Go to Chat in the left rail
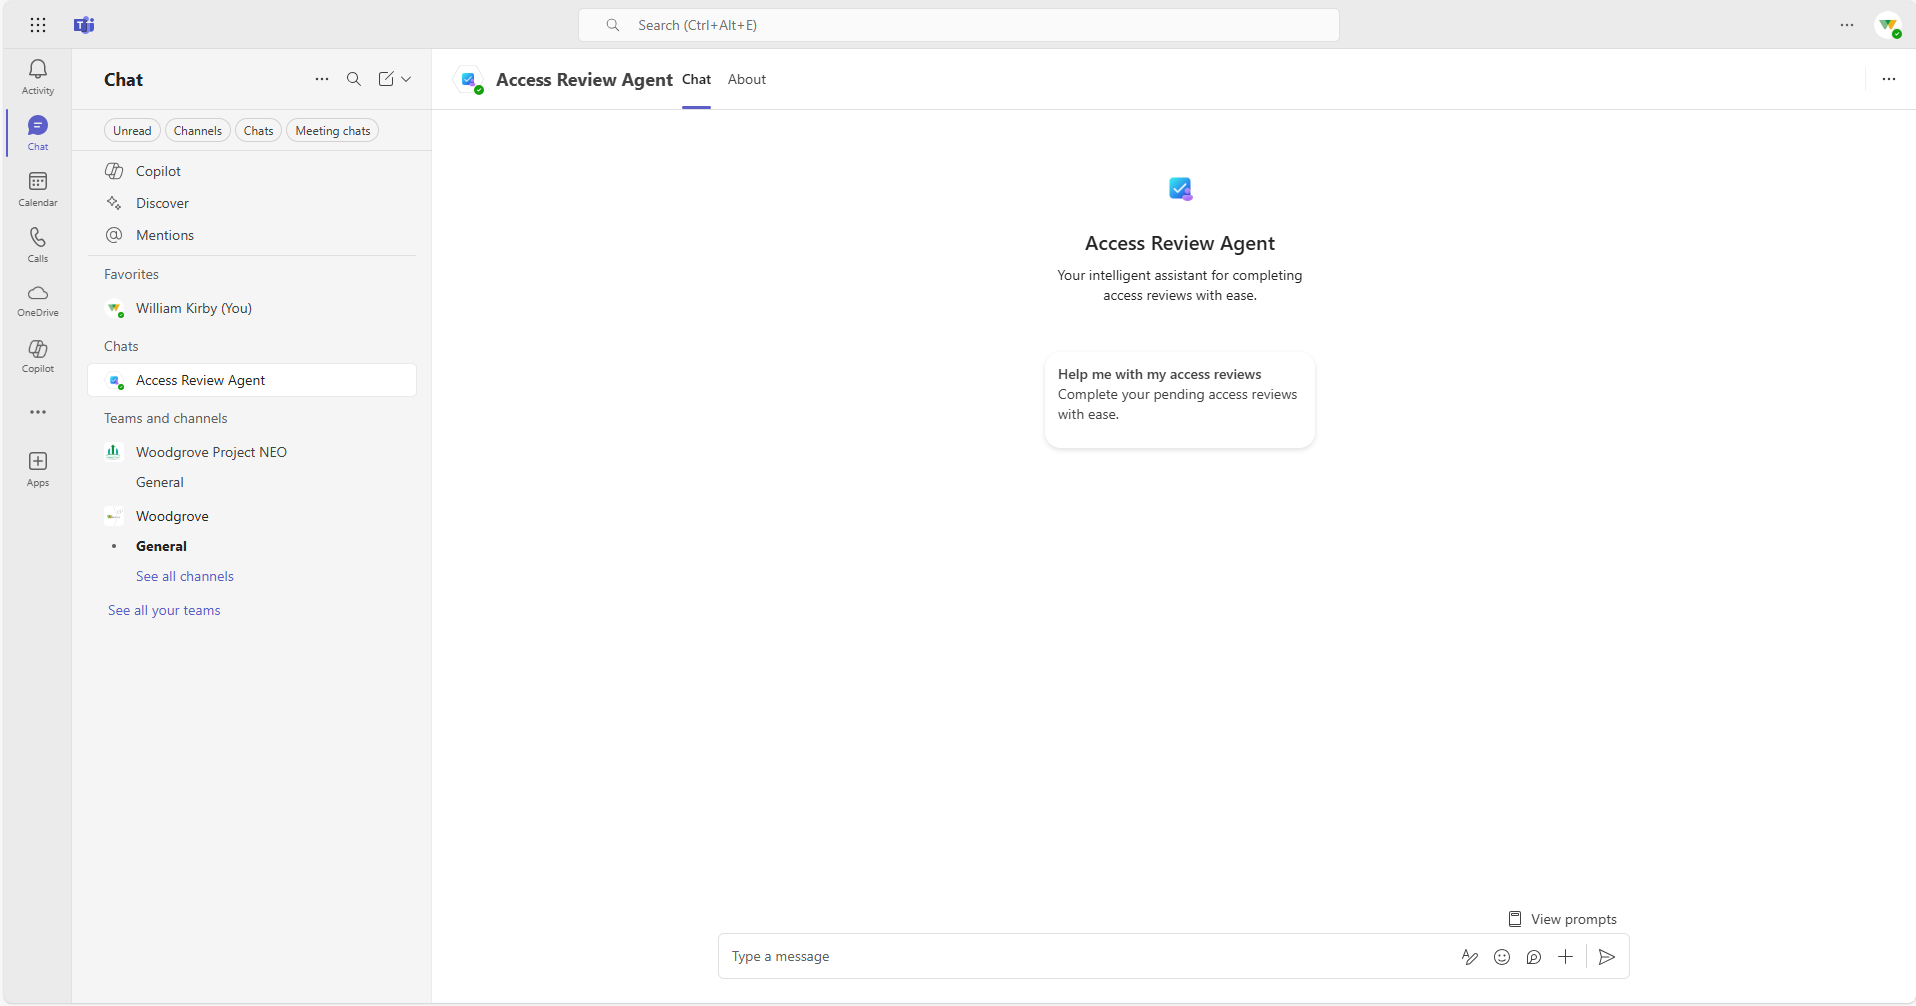The image size is (1916, 1006). (x=38, y=133)
